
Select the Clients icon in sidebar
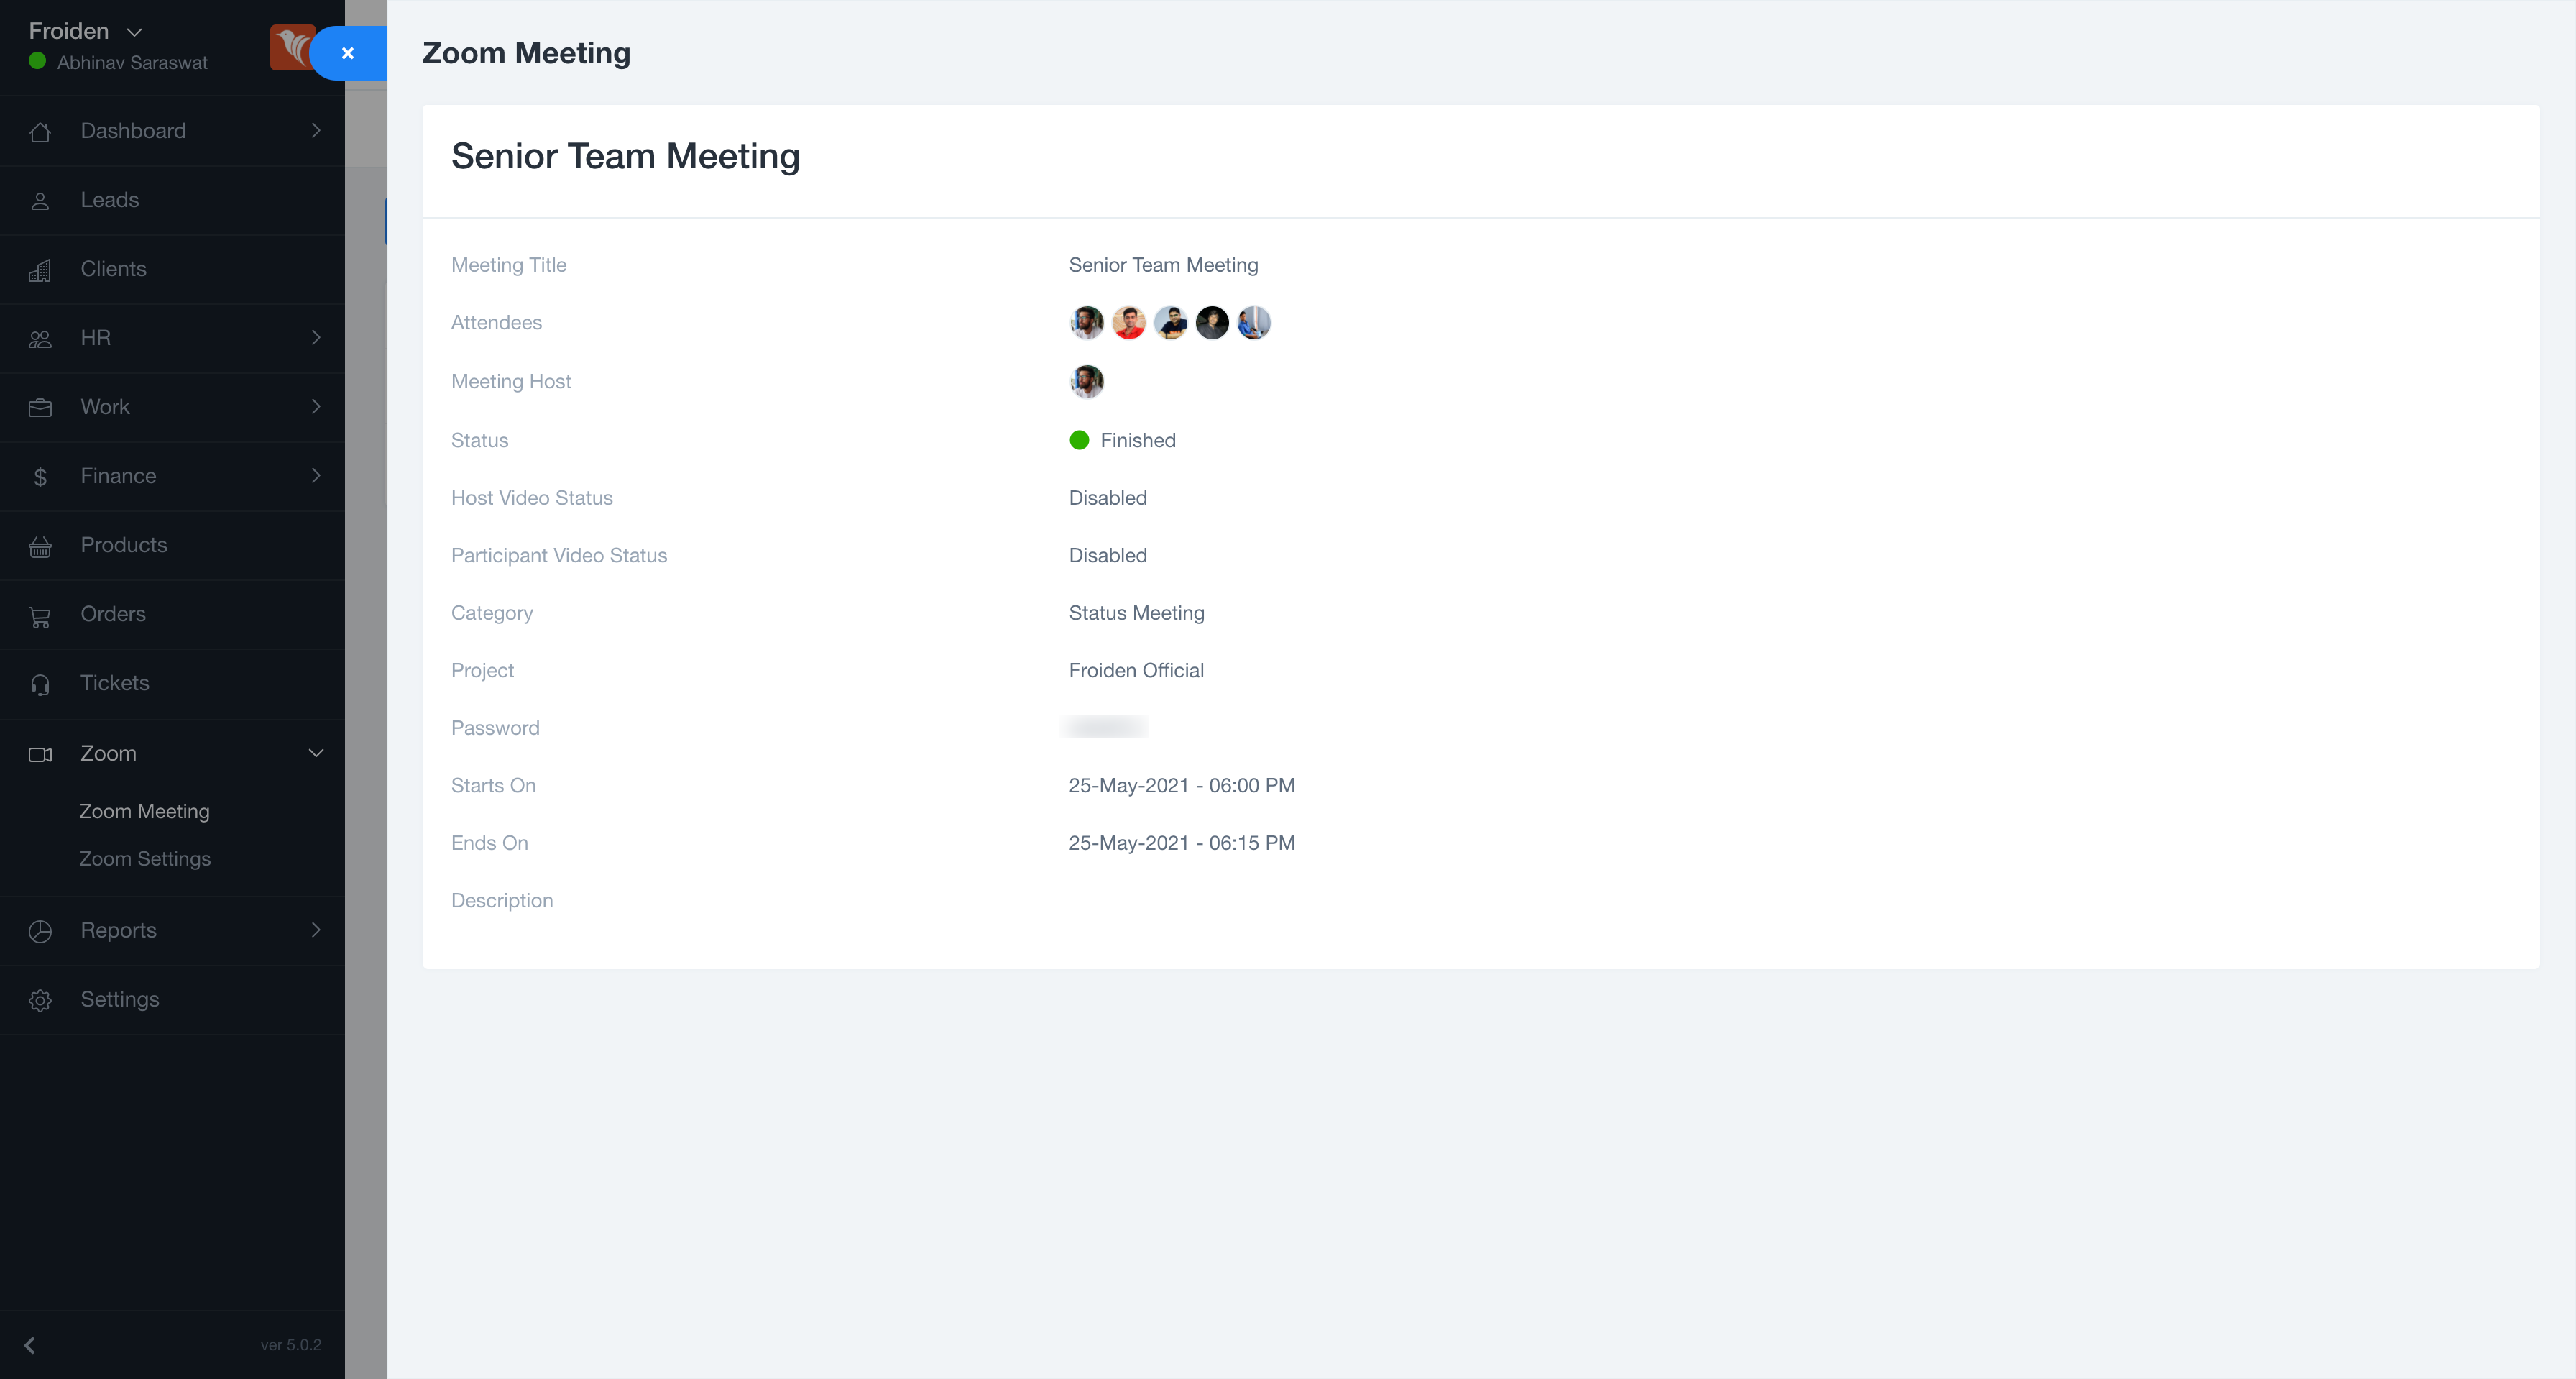click(x=40, y=269)
